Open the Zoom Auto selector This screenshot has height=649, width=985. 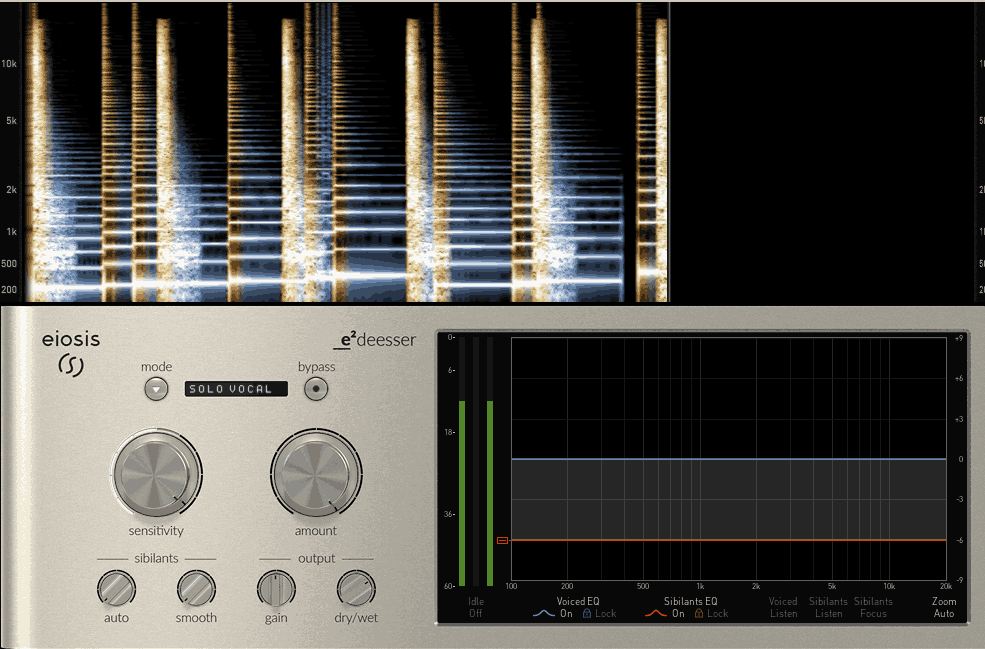click(944, 608)
